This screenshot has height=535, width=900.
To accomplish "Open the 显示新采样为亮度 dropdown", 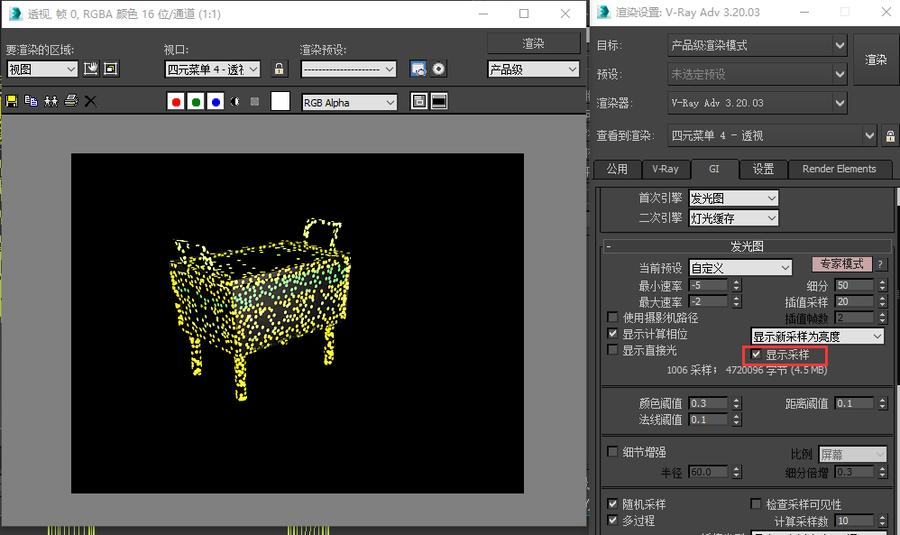I will tap(817, 336).
